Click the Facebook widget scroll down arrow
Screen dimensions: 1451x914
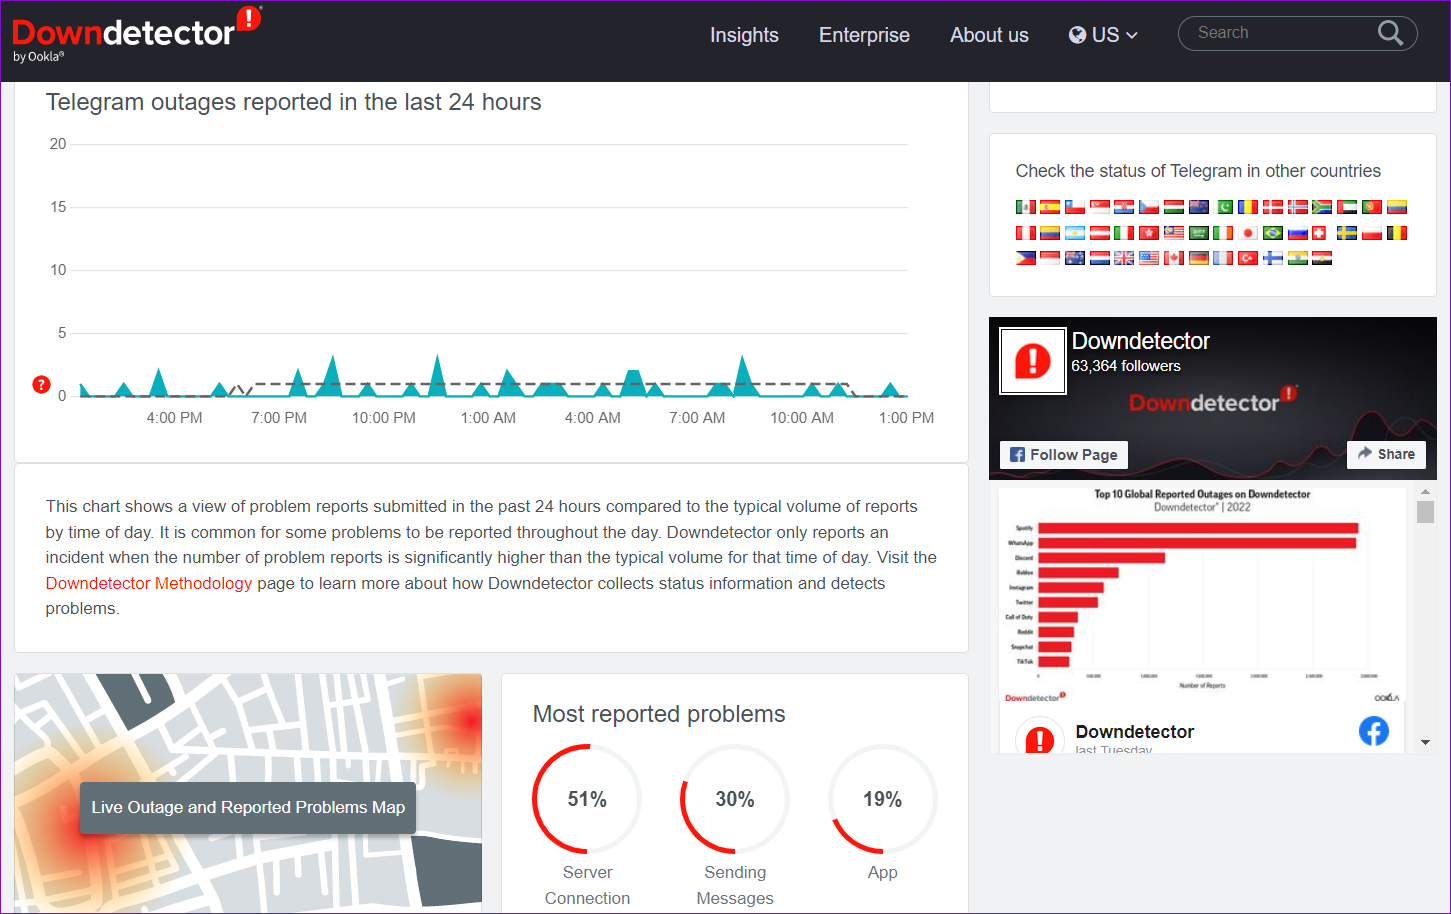click(x=1426, y=743)
